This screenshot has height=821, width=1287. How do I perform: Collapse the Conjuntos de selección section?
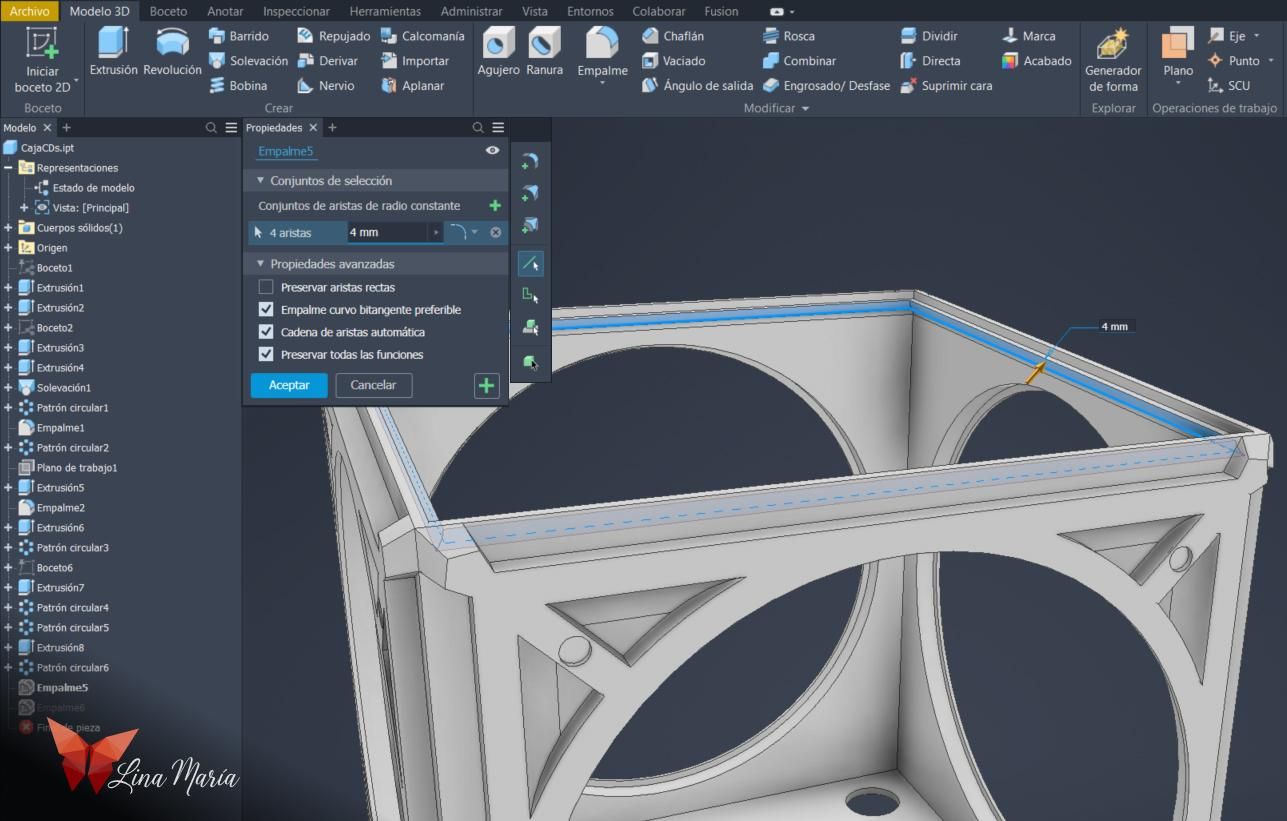click(261, 181)
